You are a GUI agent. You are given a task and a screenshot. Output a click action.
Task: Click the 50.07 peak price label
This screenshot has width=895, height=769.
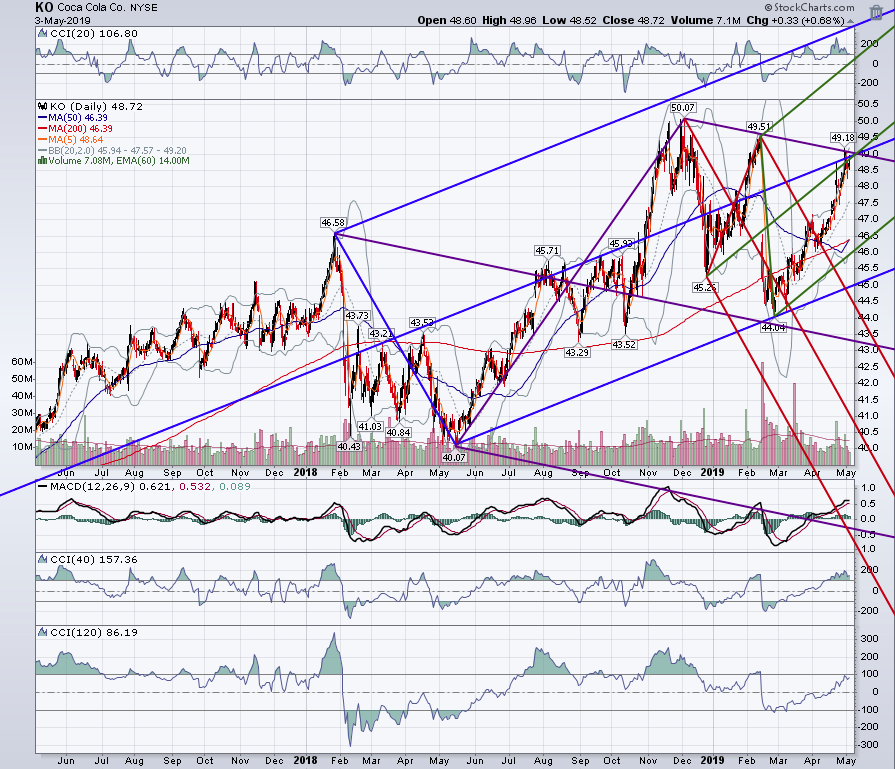[x=683, y=107]
